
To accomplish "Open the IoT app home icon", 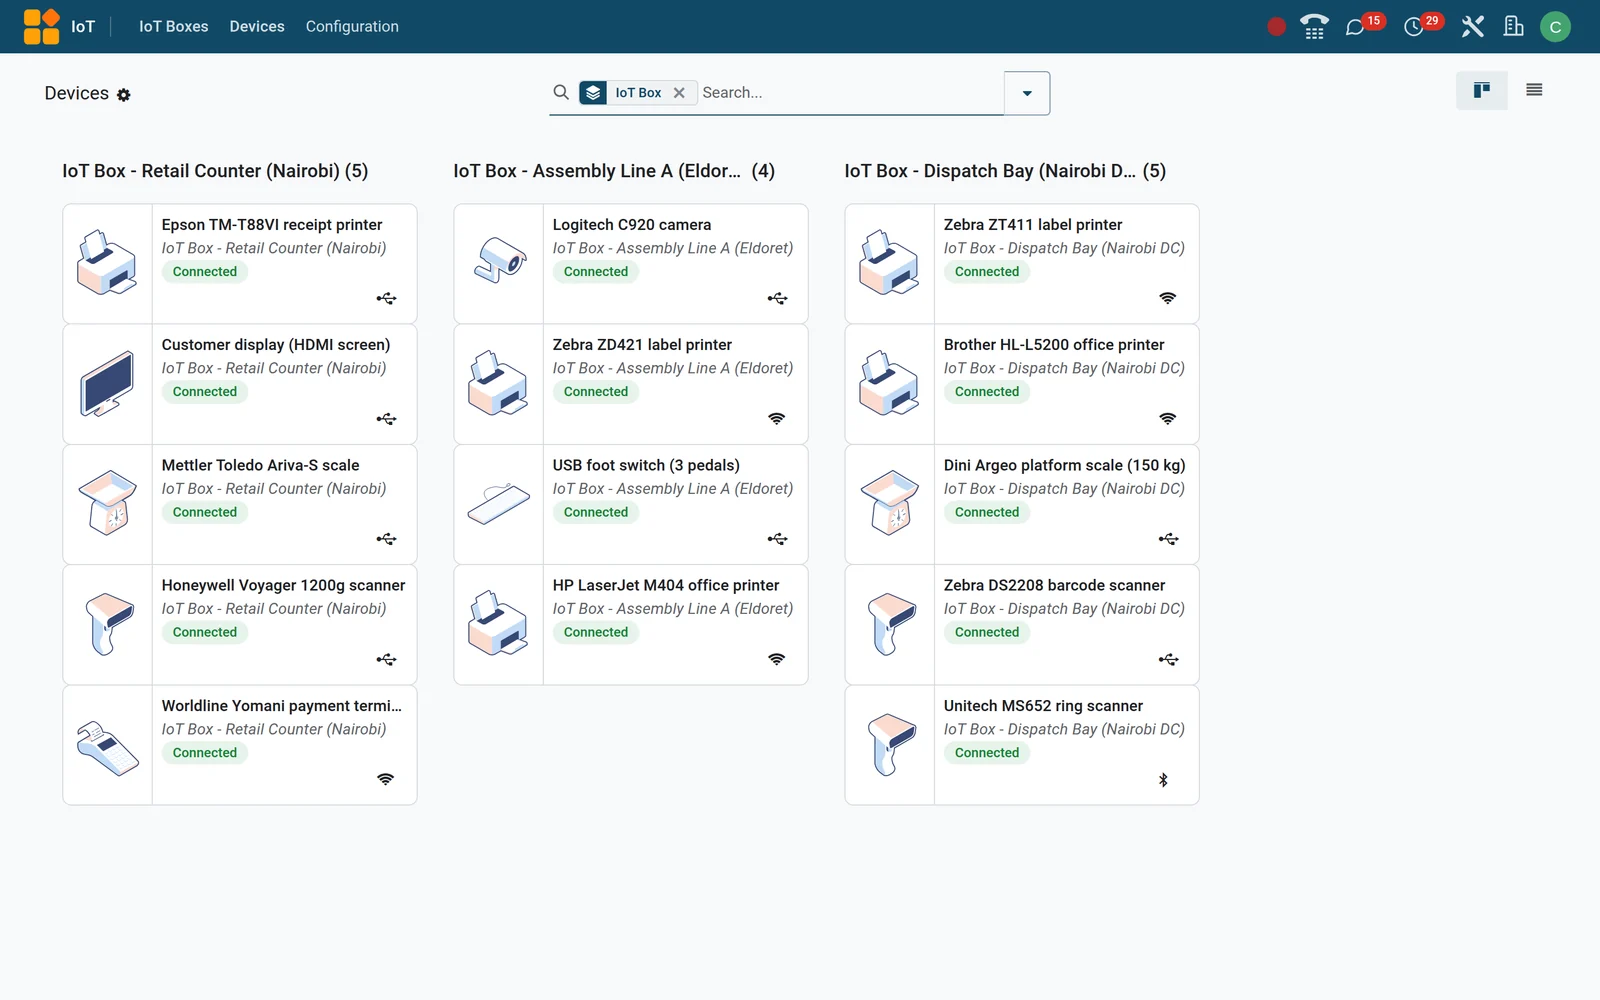I will tap(41, 26).
